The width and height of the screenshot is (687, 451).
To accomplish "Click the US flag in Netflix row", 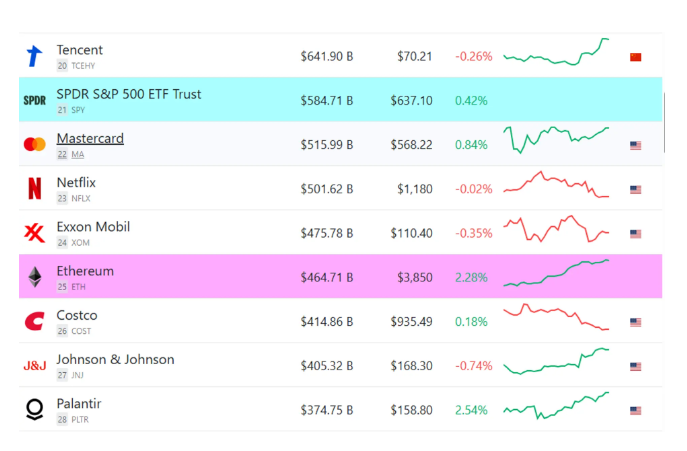I will pos(635,189).
